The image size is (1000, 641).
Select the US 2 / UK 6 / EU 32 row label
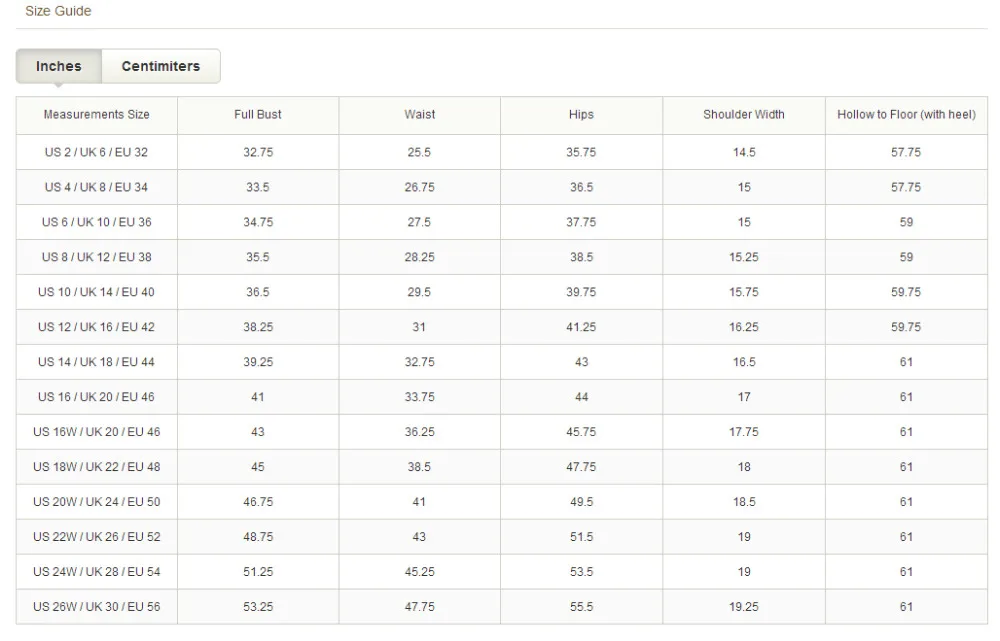click(97, 152)
